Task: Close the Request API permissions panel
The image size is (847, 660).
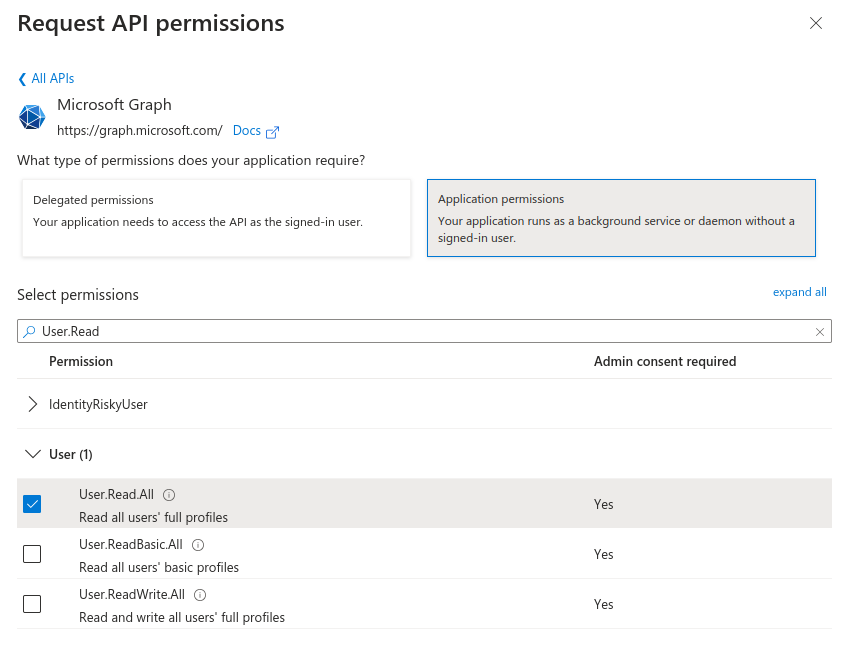Action: 816,24
